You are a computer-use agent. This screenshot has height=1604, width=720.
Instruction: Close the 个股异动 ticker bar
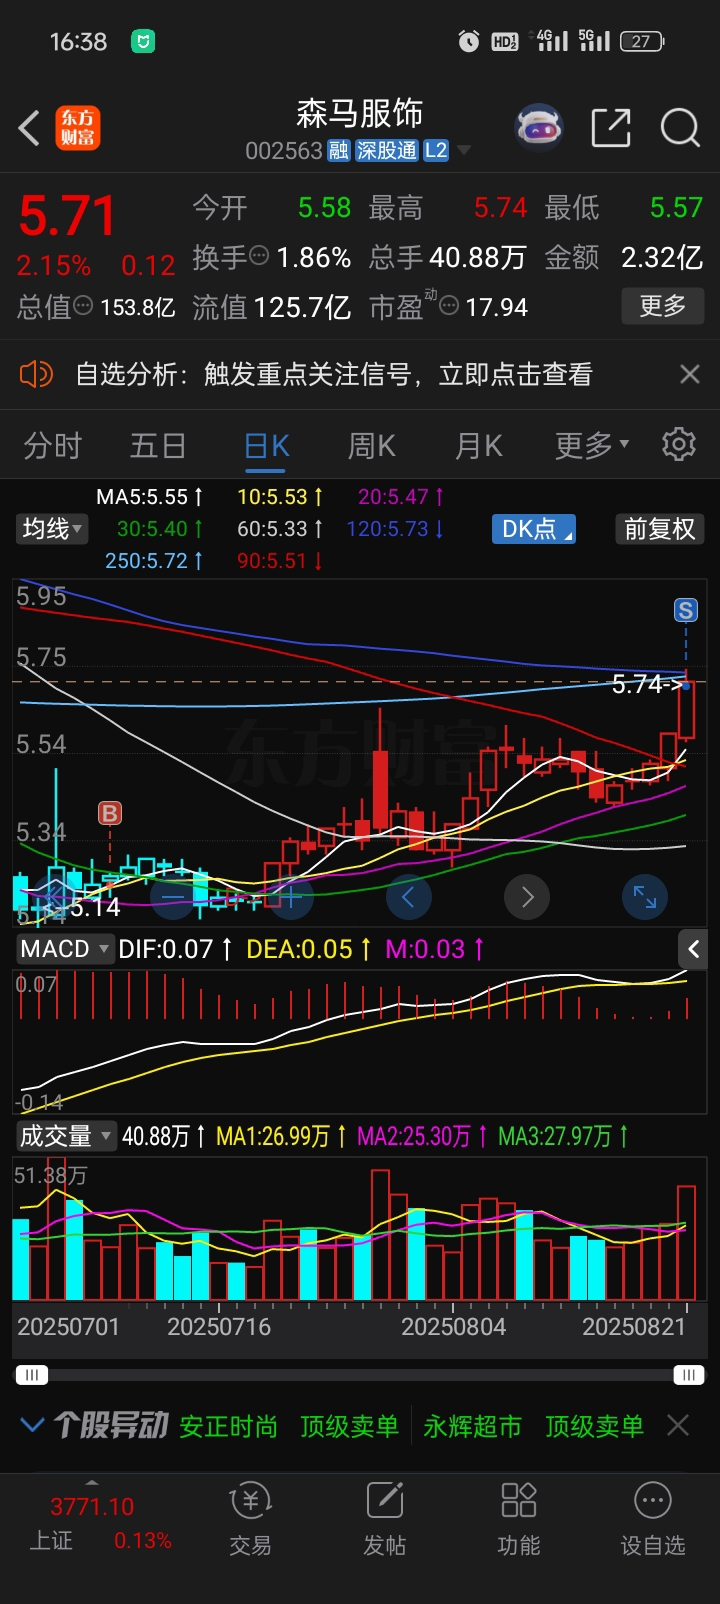[x=678, y=1425]
